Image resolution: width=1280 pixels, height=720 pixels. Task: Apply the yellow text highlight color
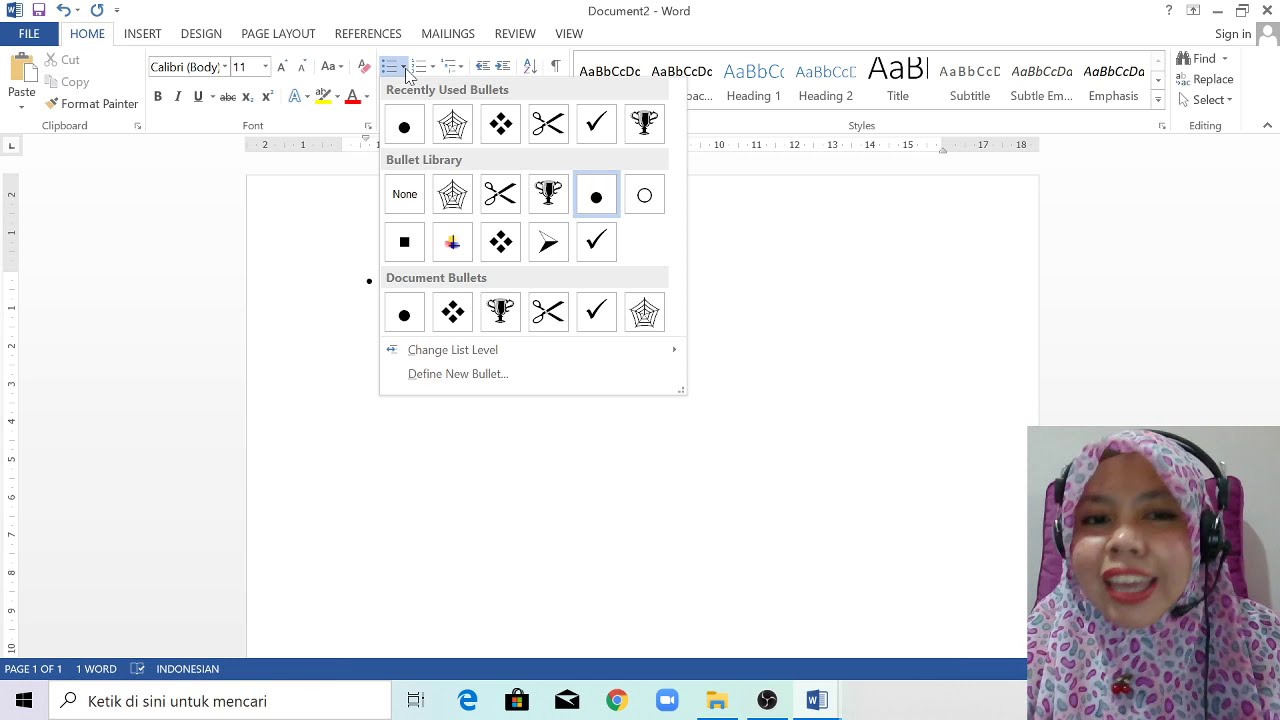click(322, 97)
